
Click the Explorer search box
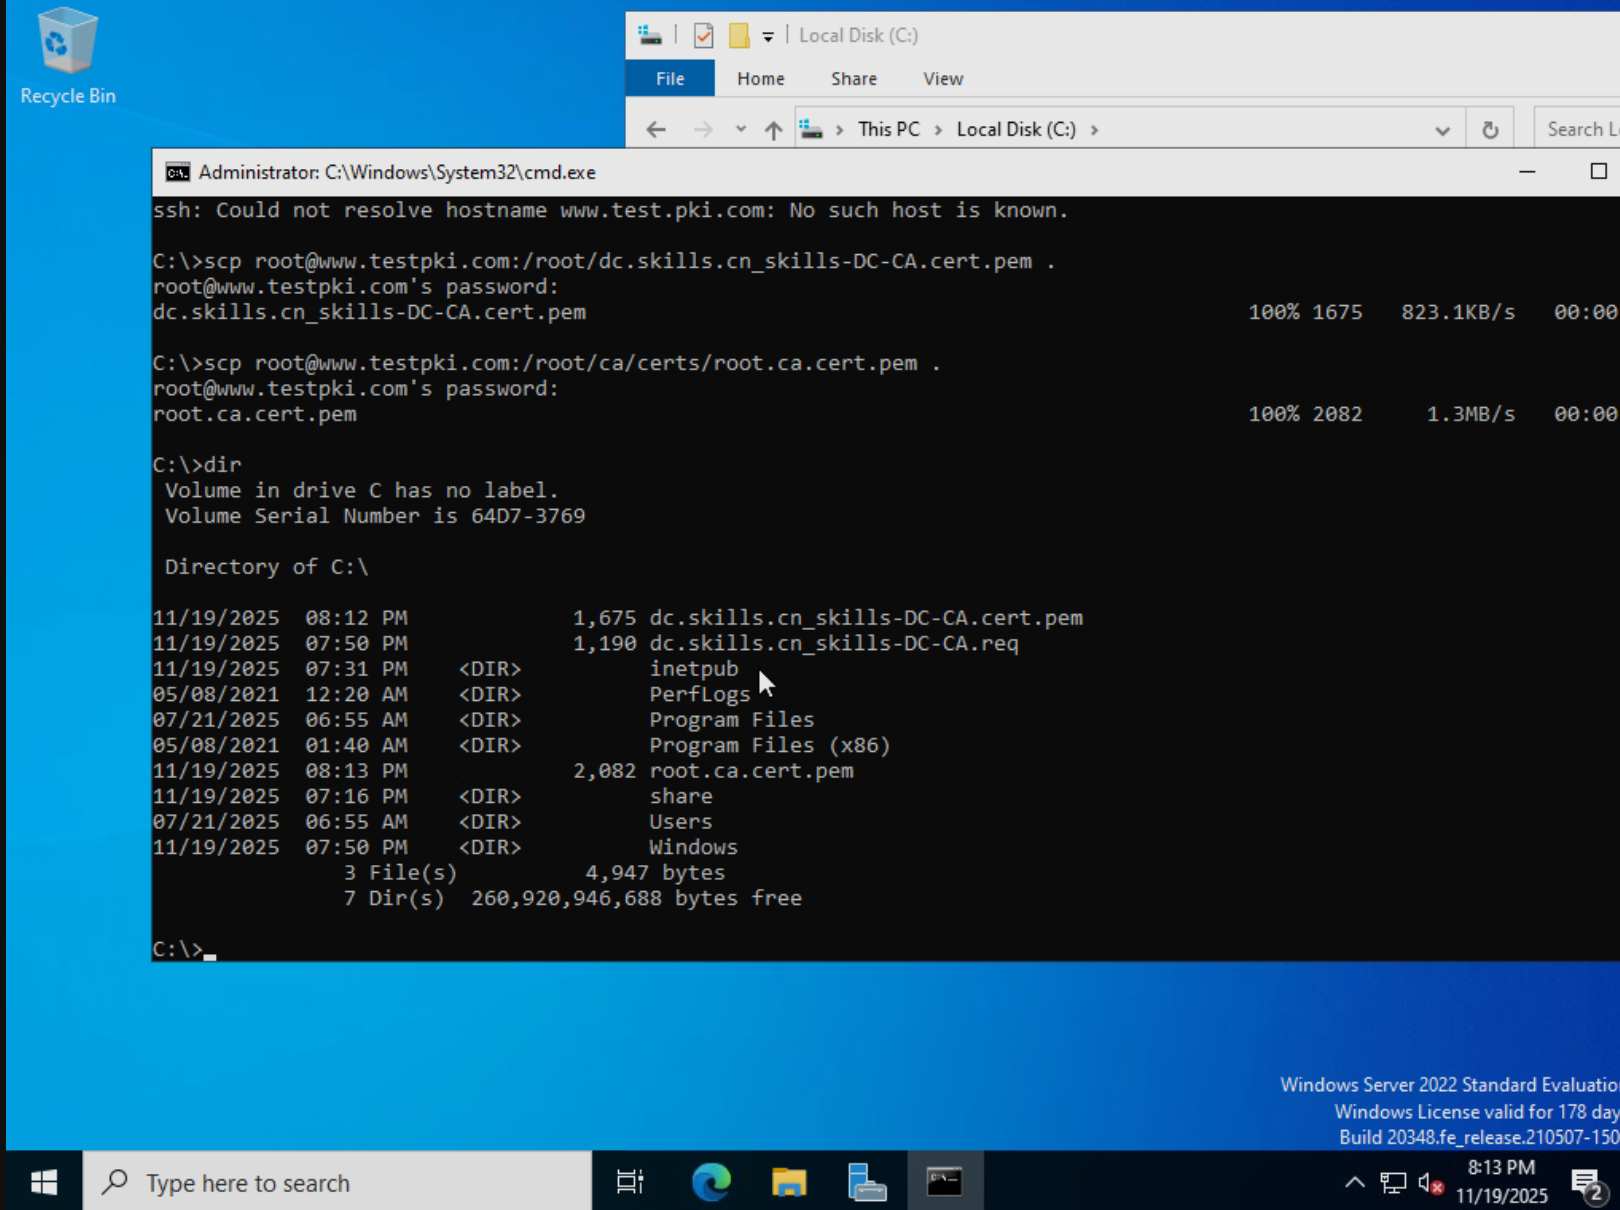(x=1578, y=129)
